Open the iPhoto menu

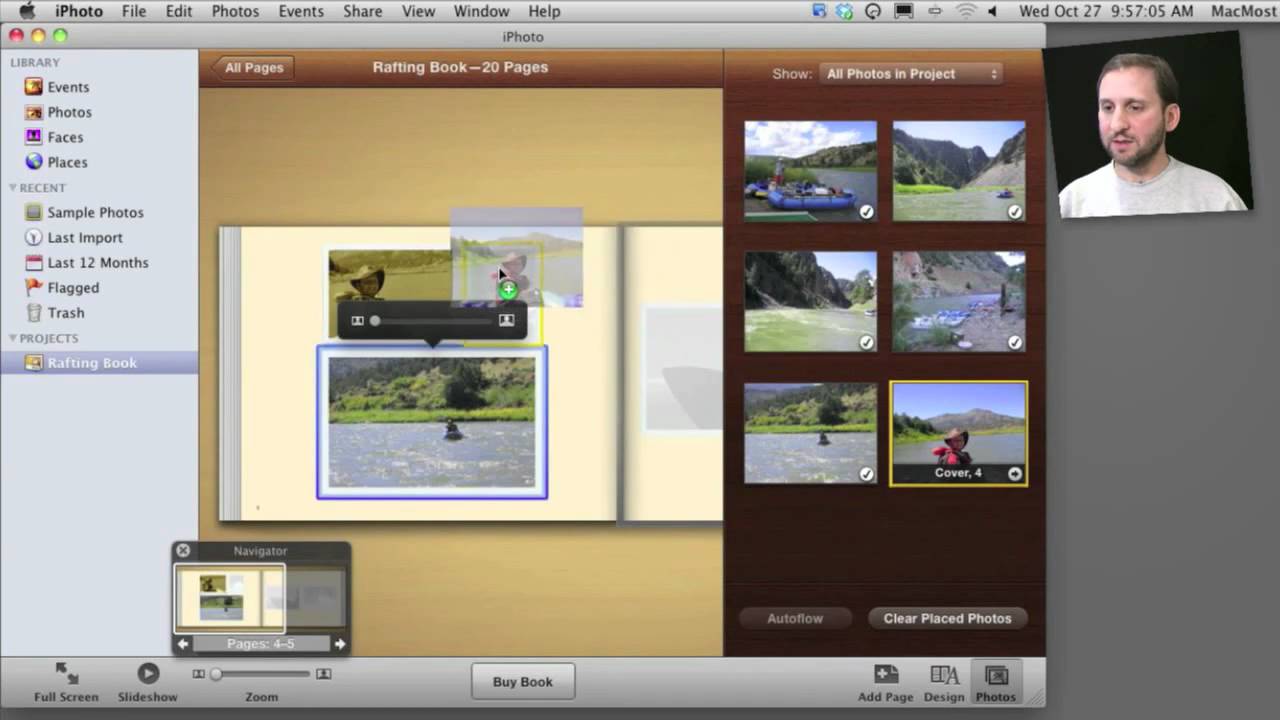[78, 11]
